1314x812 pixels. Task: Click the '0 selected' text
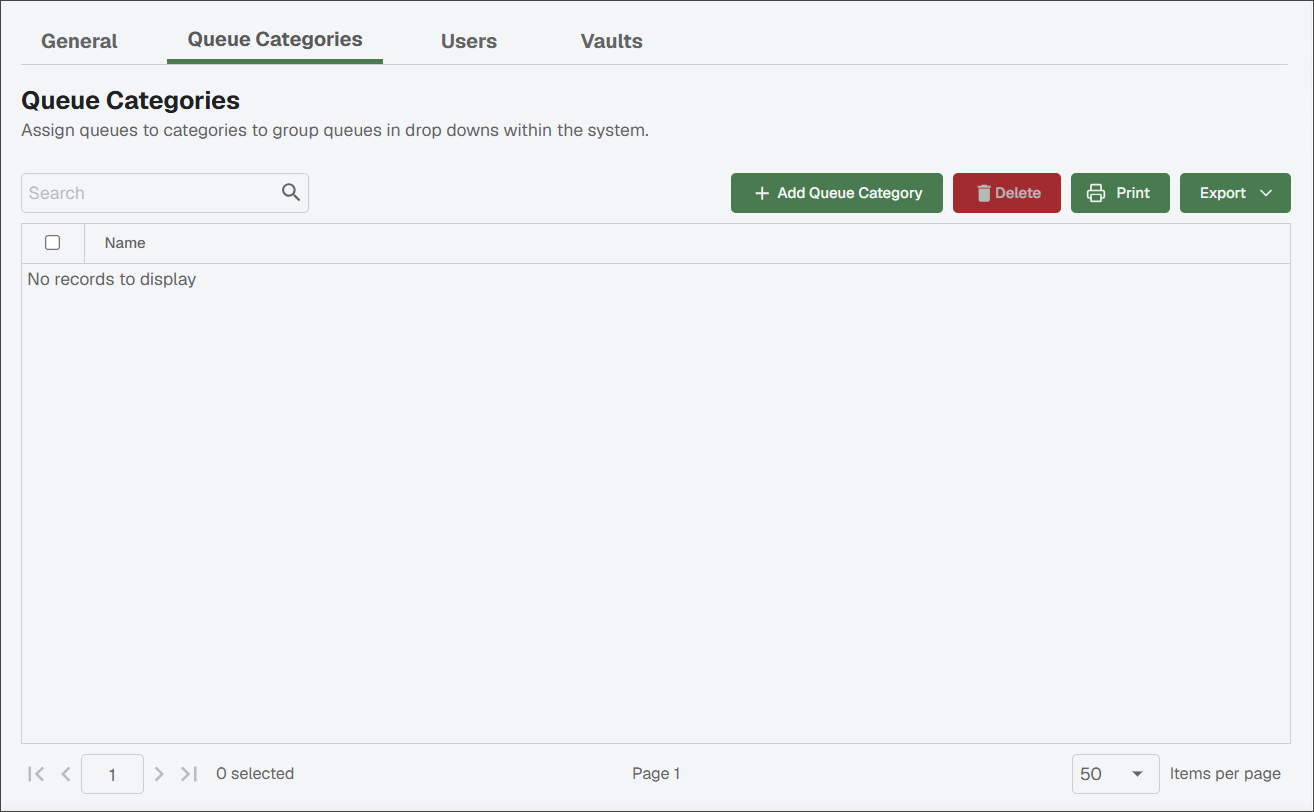point(255,774)
